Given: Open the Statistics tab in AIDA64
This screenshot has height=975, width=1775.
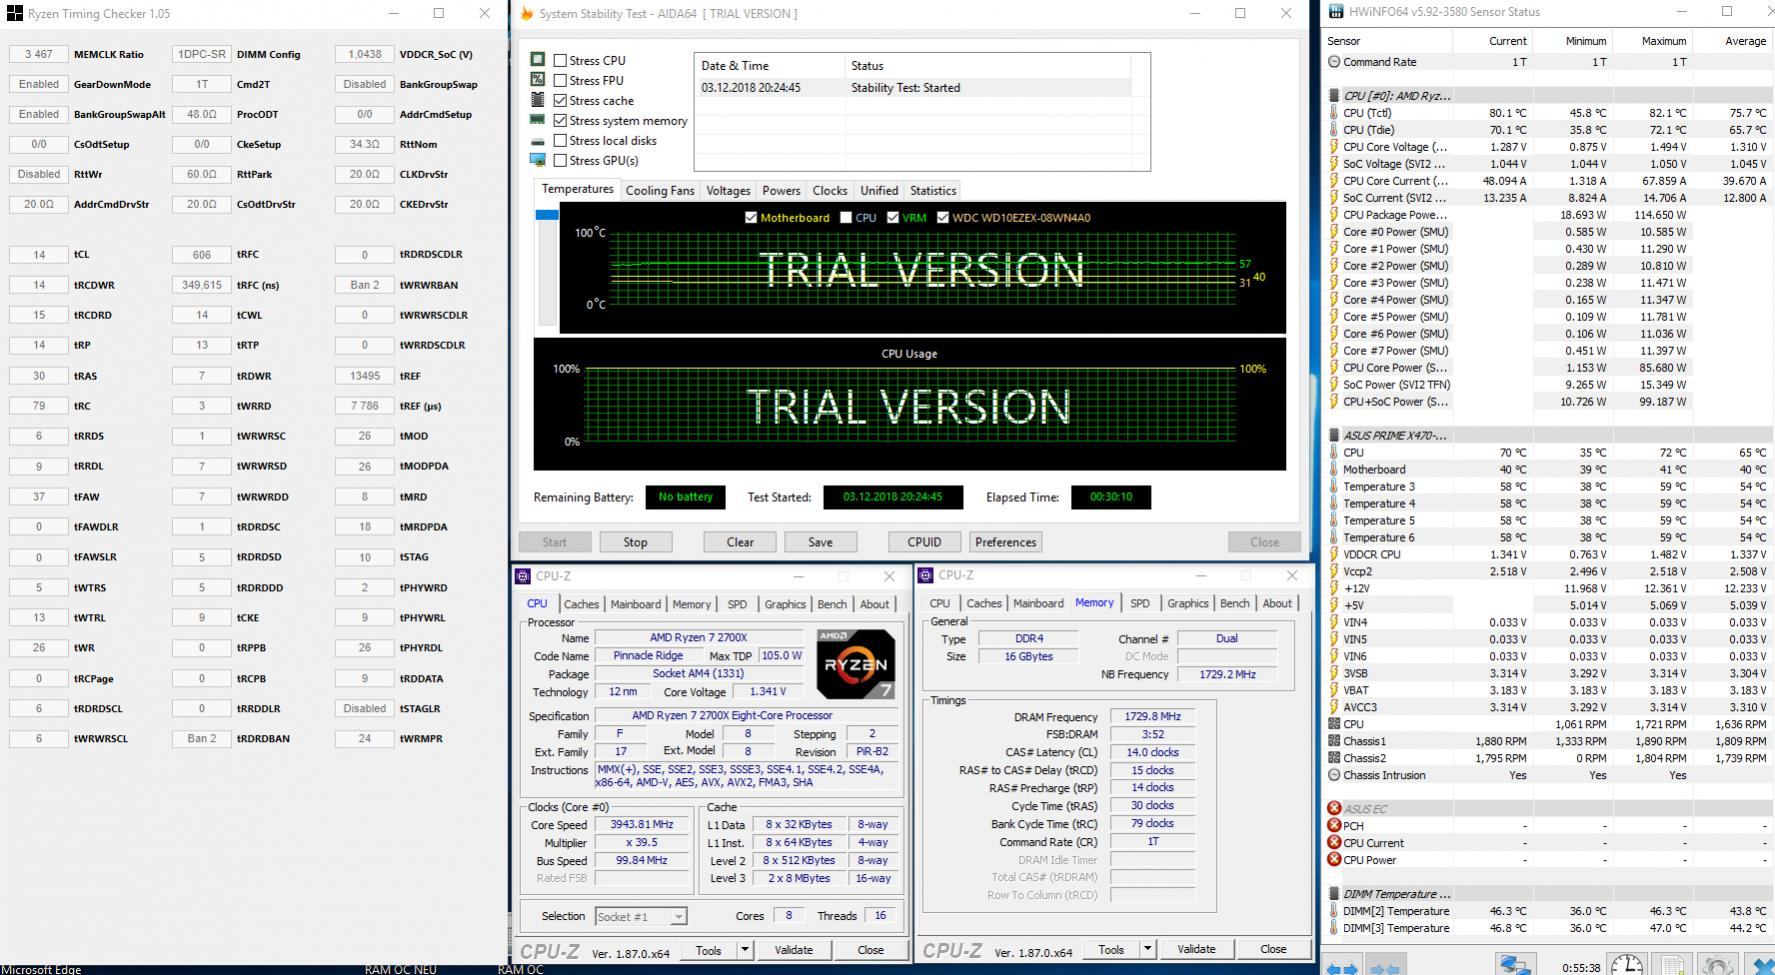Looking at the screenshot, I should click(x=933, y=190).
